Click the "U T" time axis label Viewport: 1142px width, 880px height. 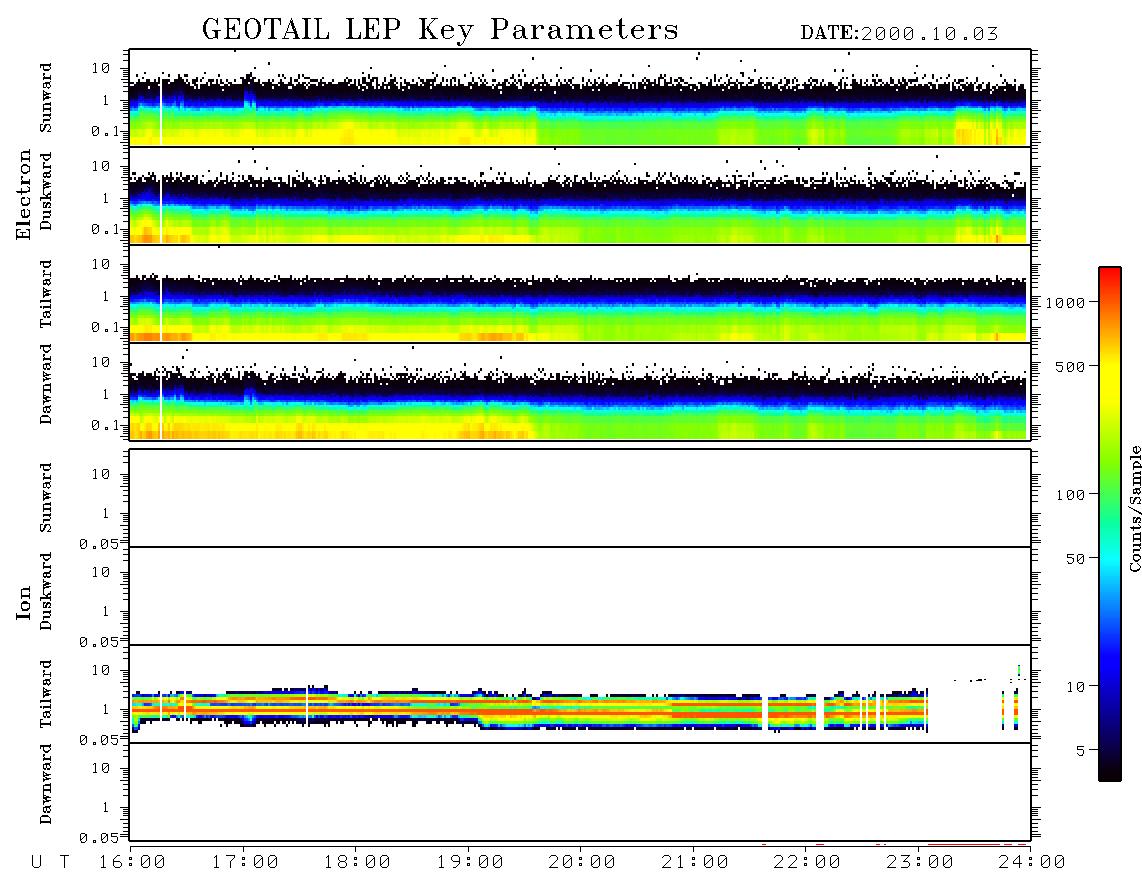click(x=50, y=863)
